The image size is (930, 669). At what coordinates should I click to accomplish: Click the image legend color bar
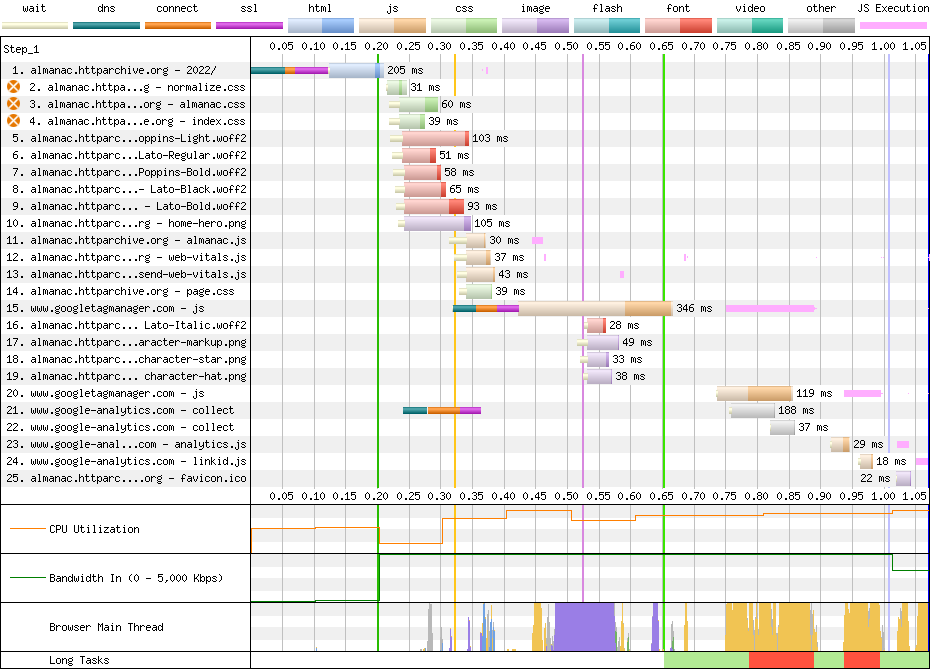point(536,26)
